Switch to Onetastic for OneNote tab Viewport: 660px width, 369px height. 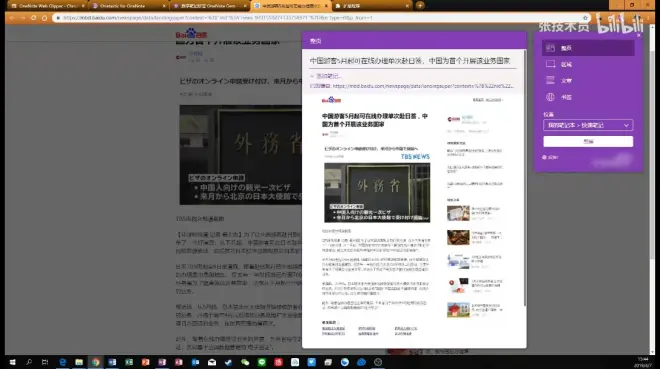pyautogui.click(x=128, y=6)
